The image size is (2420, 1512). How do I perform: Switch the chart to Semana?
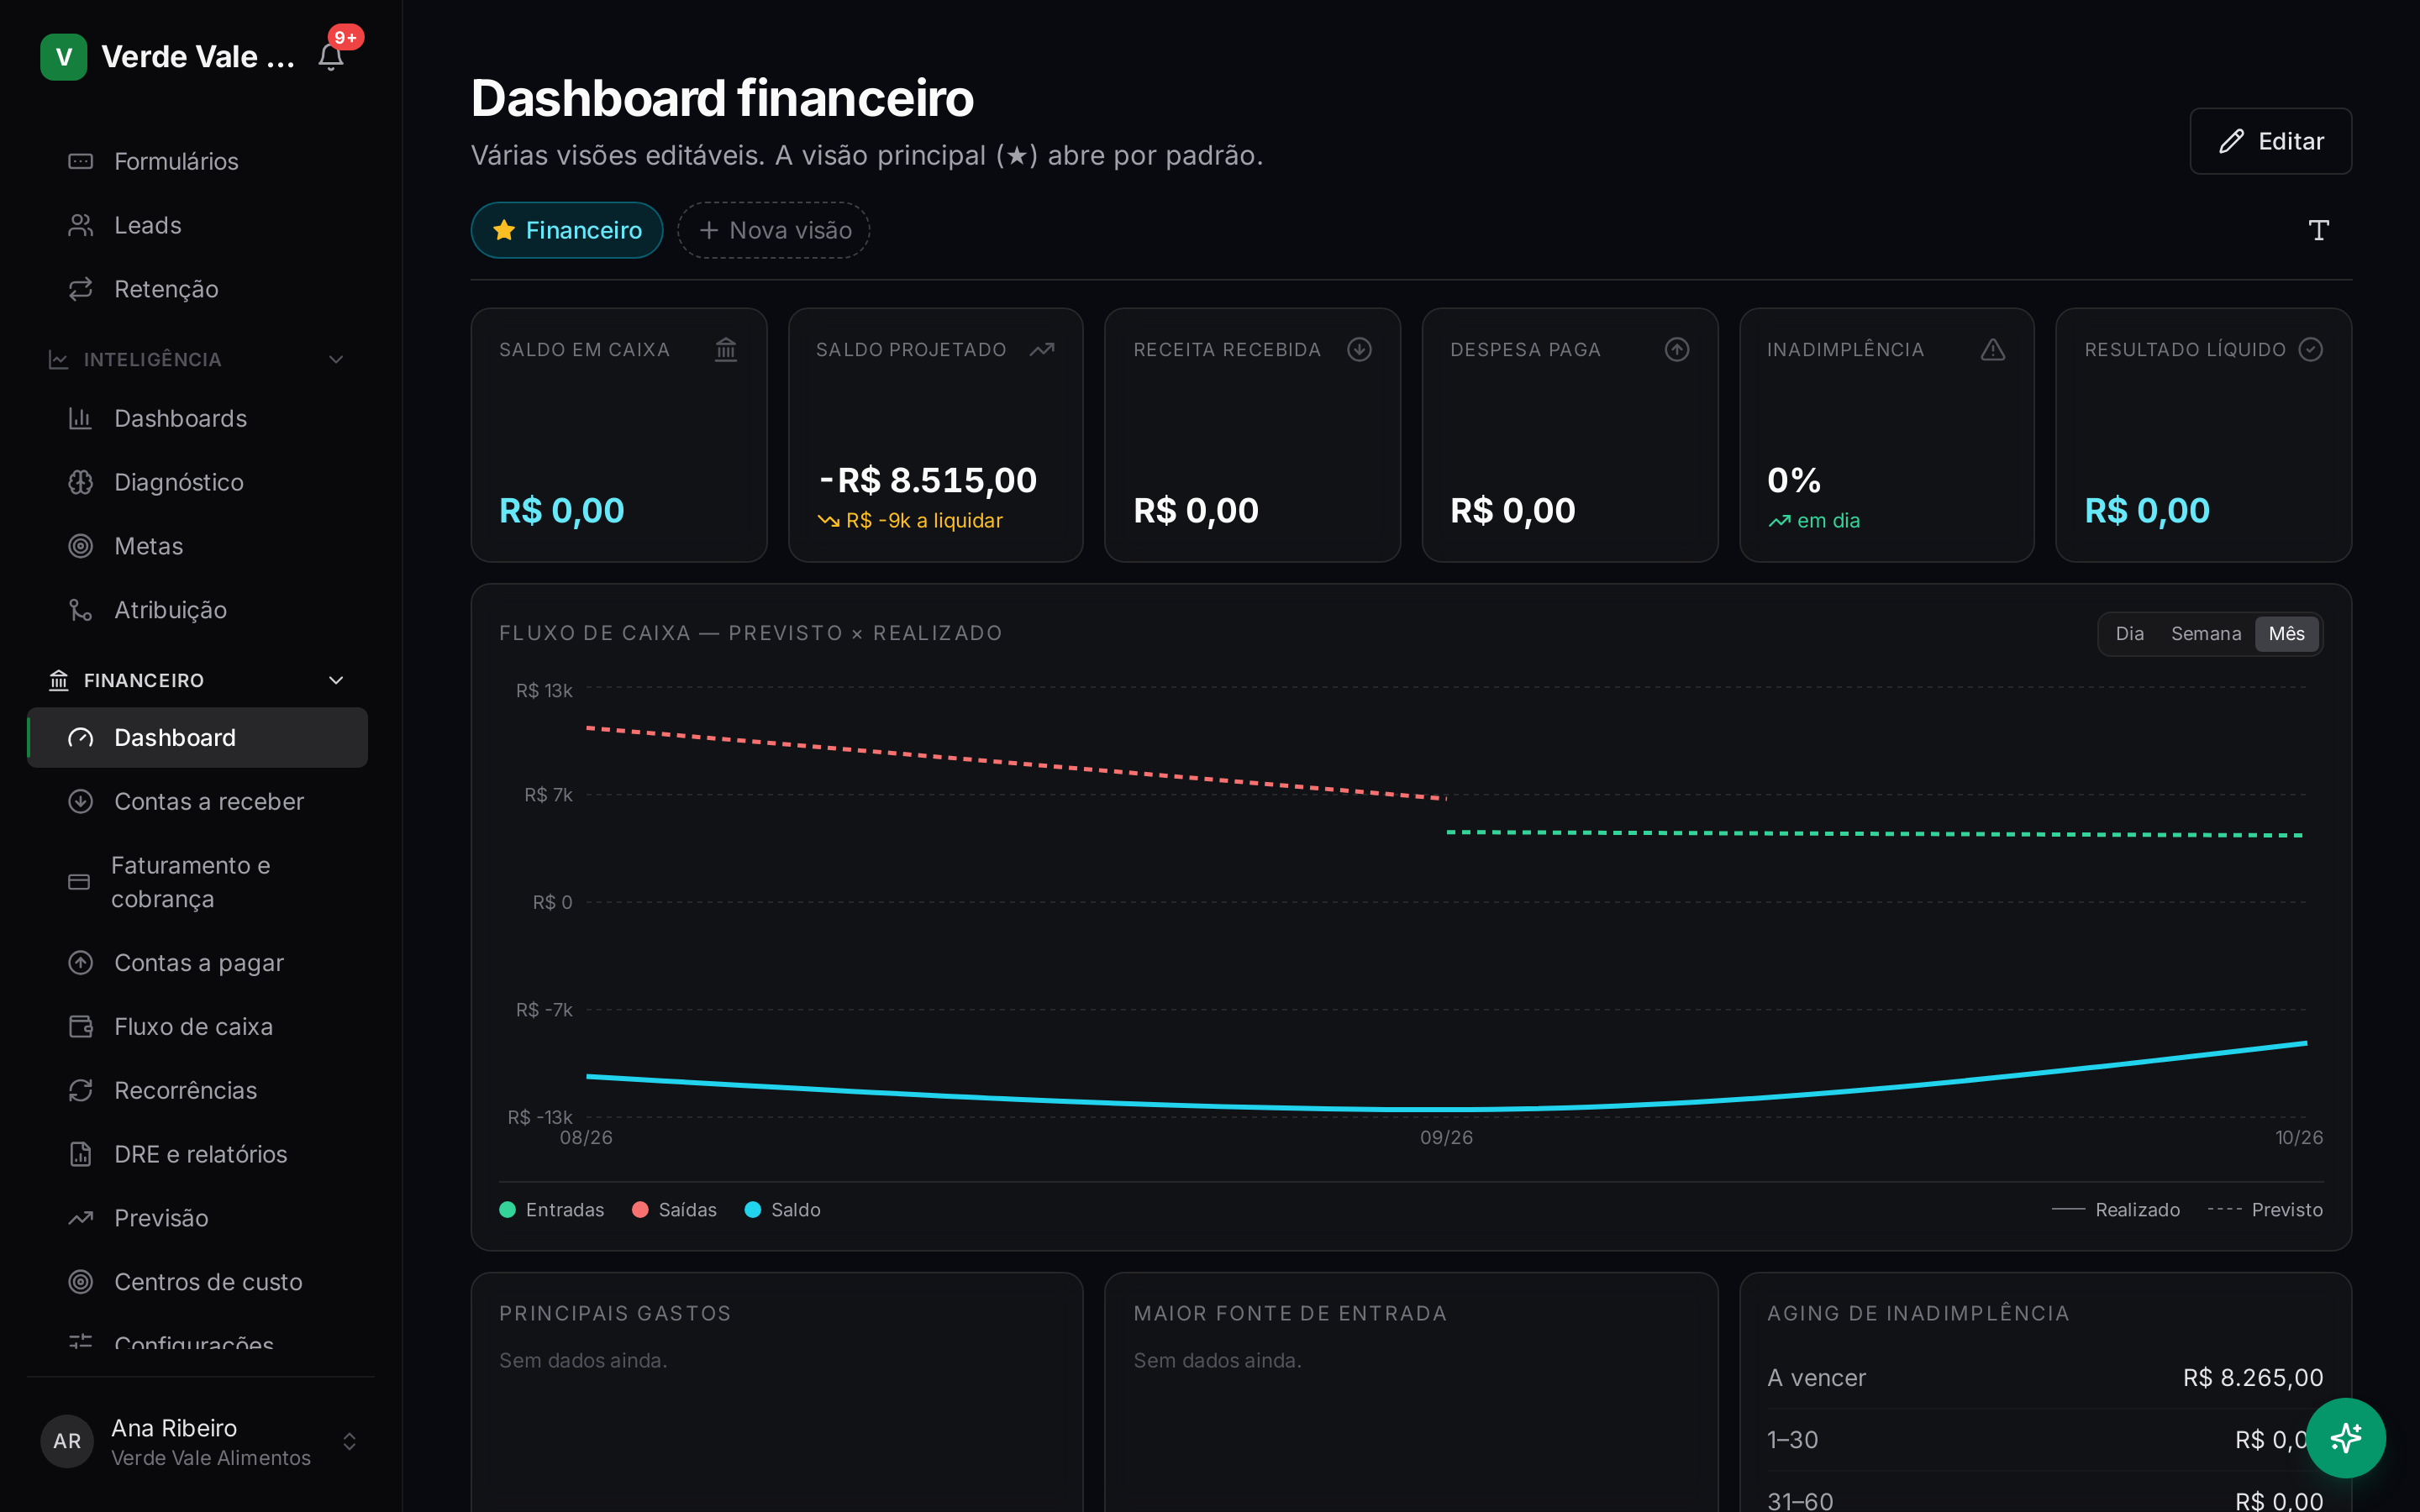(2206, 633)
